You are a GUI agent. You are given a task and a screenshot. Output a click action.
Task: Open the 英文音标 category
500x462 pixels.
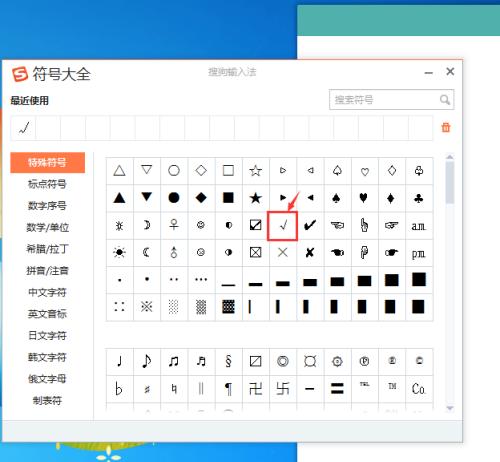pos(47,314)
